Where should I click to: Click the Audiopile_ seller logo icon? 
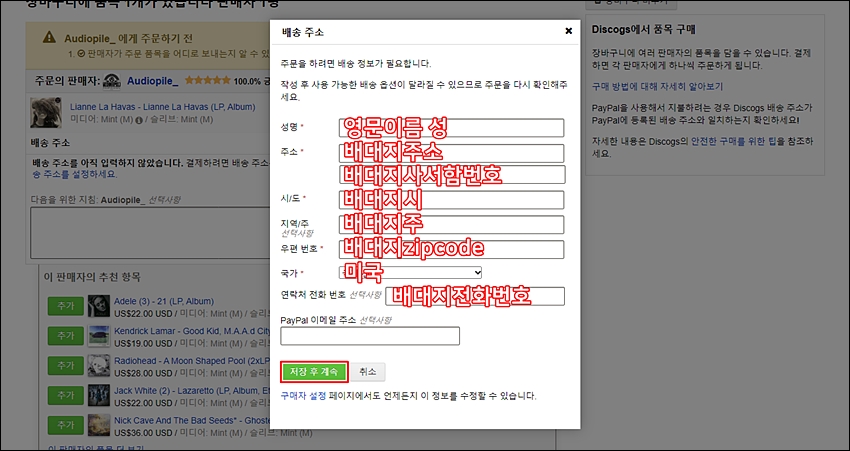coord(112,81)
